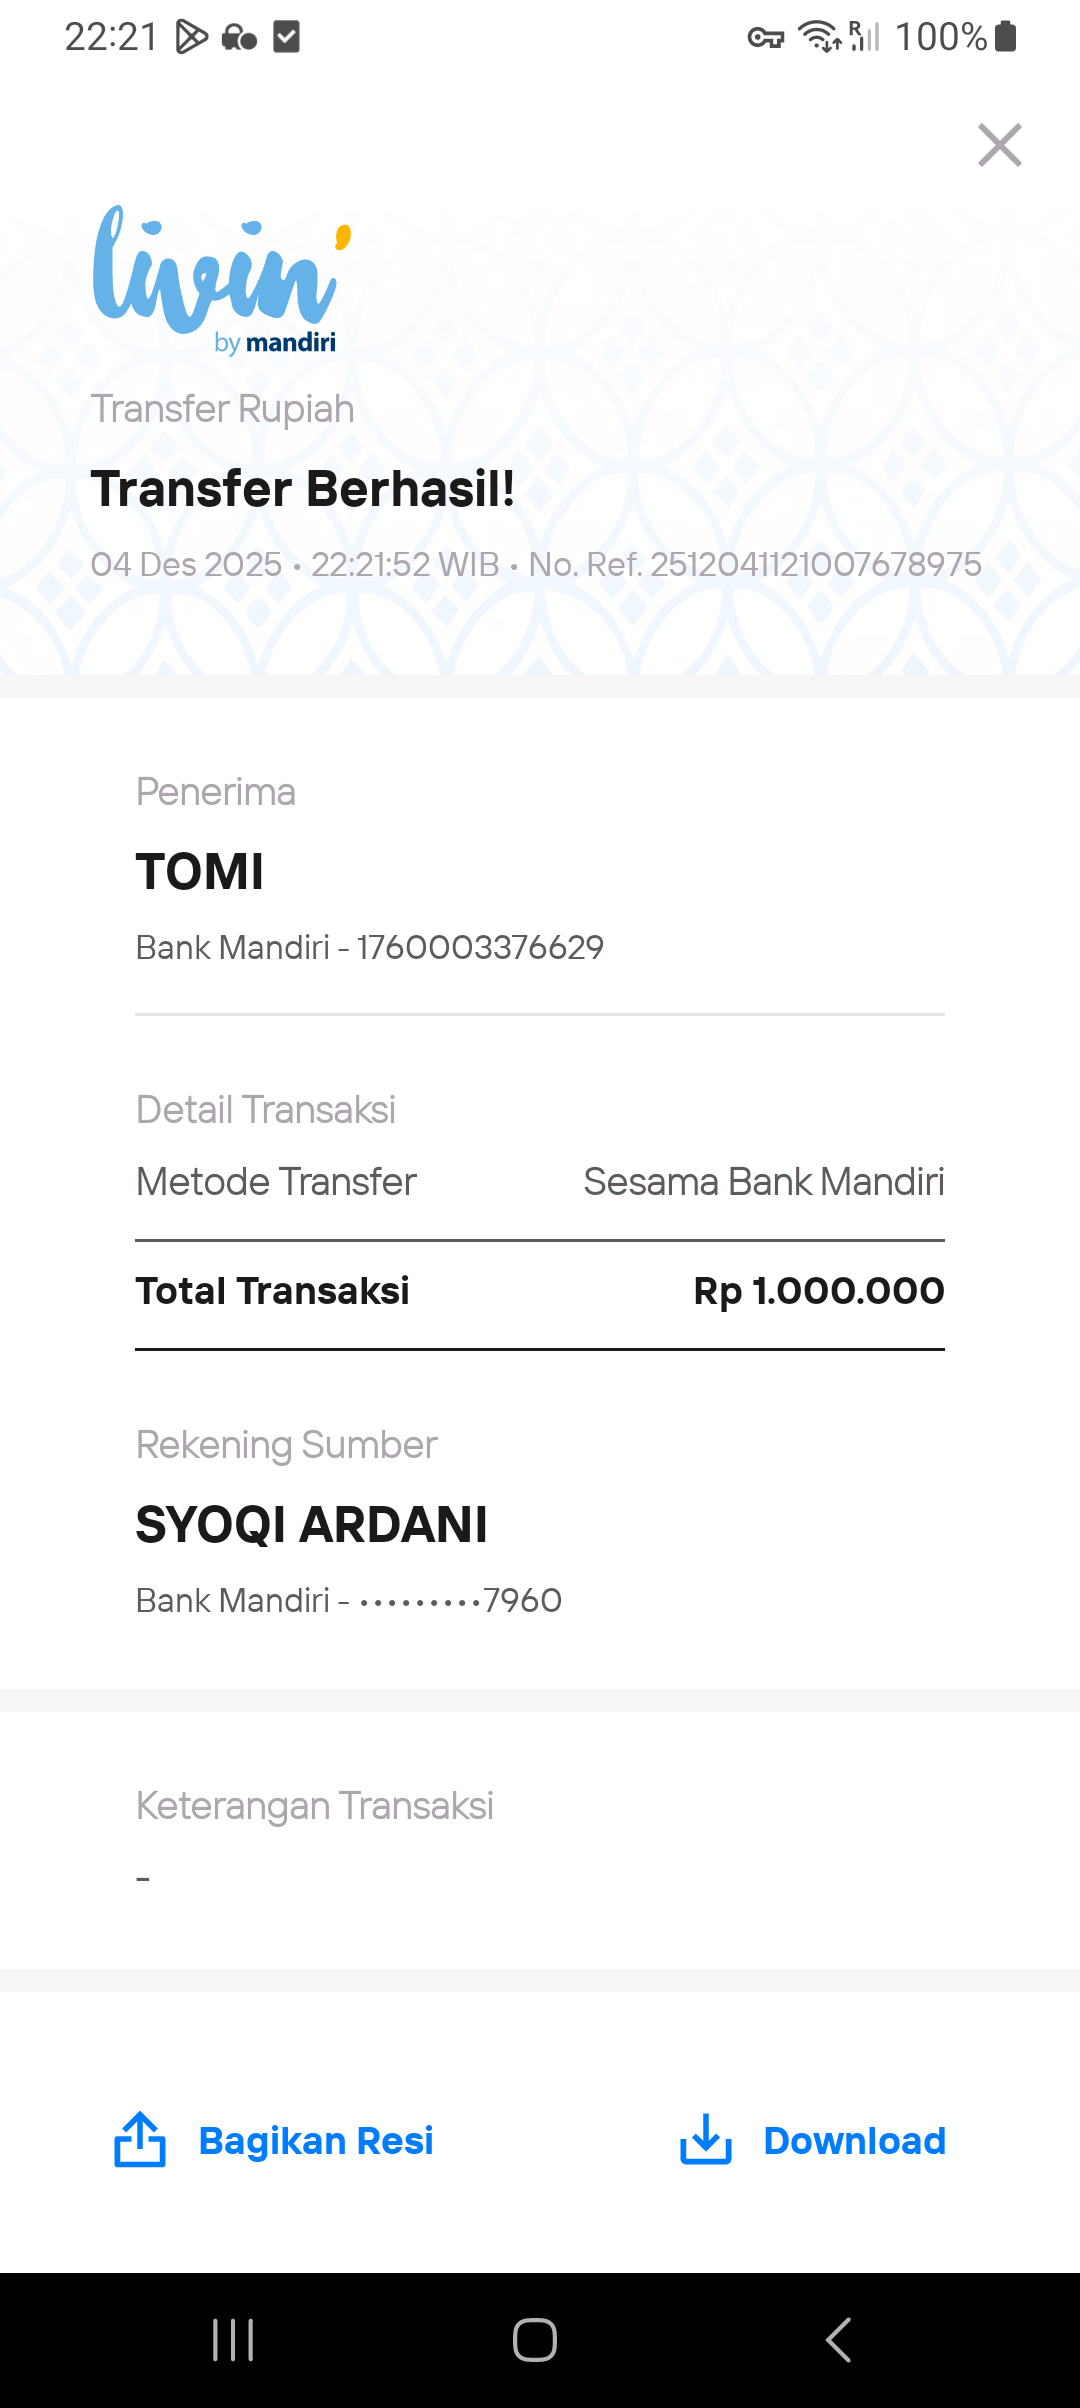This screenshot has width=1080, height=2408.
Task: Tap the battery indicator icon
Action: (x=1006, y=36)
